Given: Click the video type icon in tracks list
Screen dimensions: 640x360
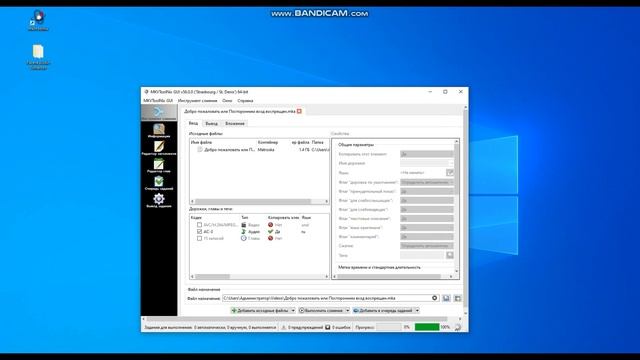Looking at the screenshot, I should point(244,225).
